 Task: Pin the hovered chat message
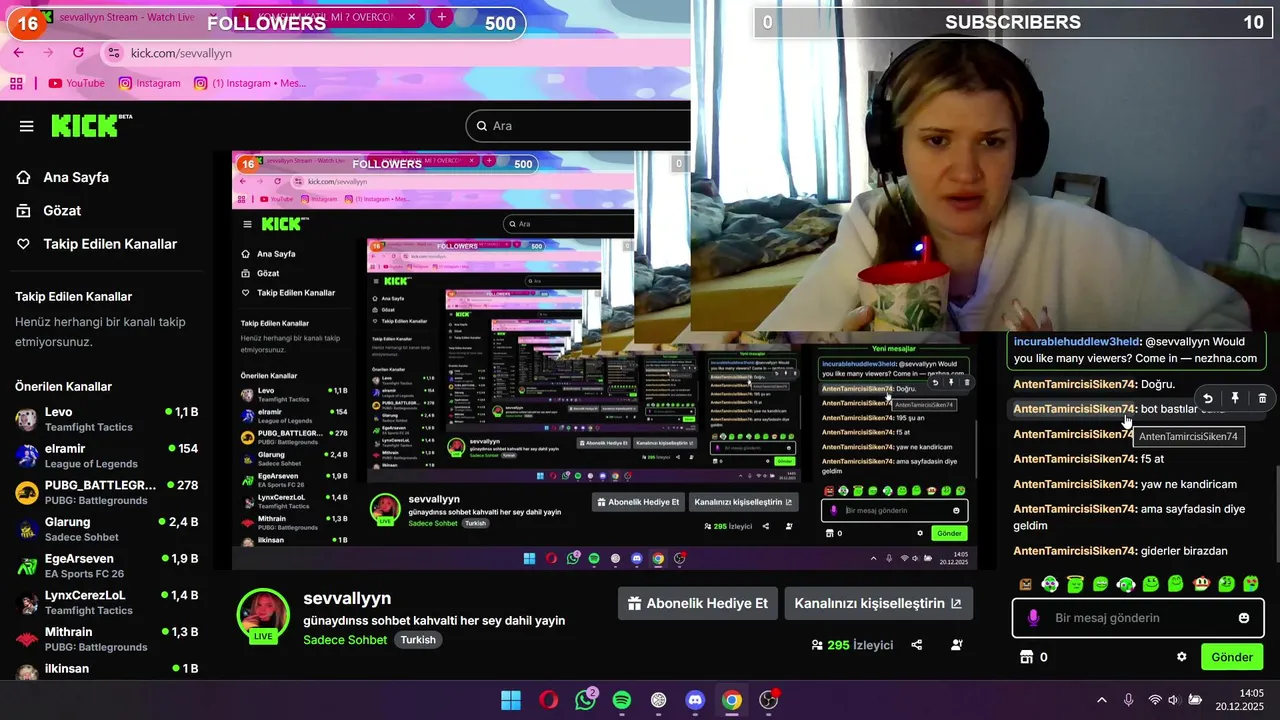click(1235, 398)
